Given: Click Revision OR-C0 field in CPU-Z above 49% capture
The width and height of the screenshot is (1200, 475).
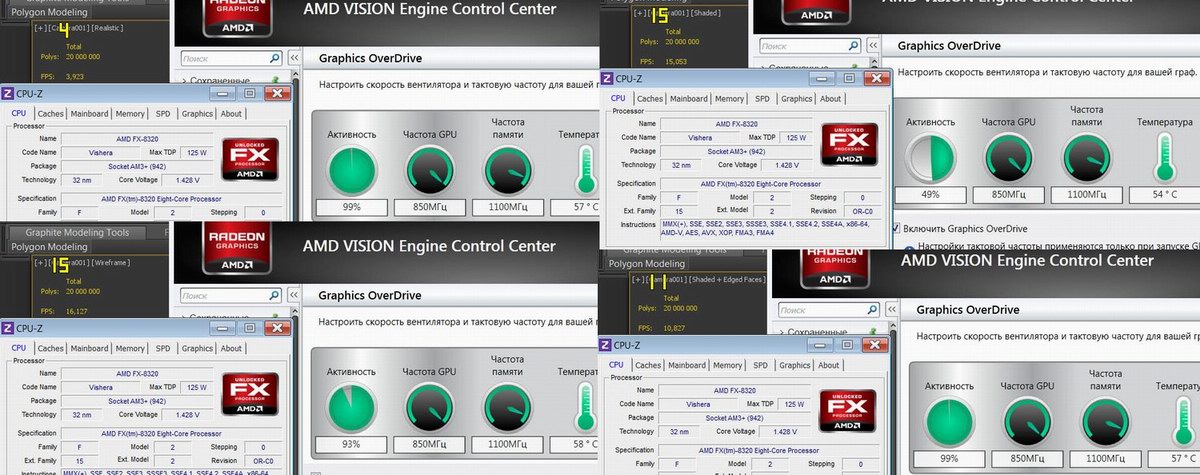Looking at the screenshot, I should point(862,211).
